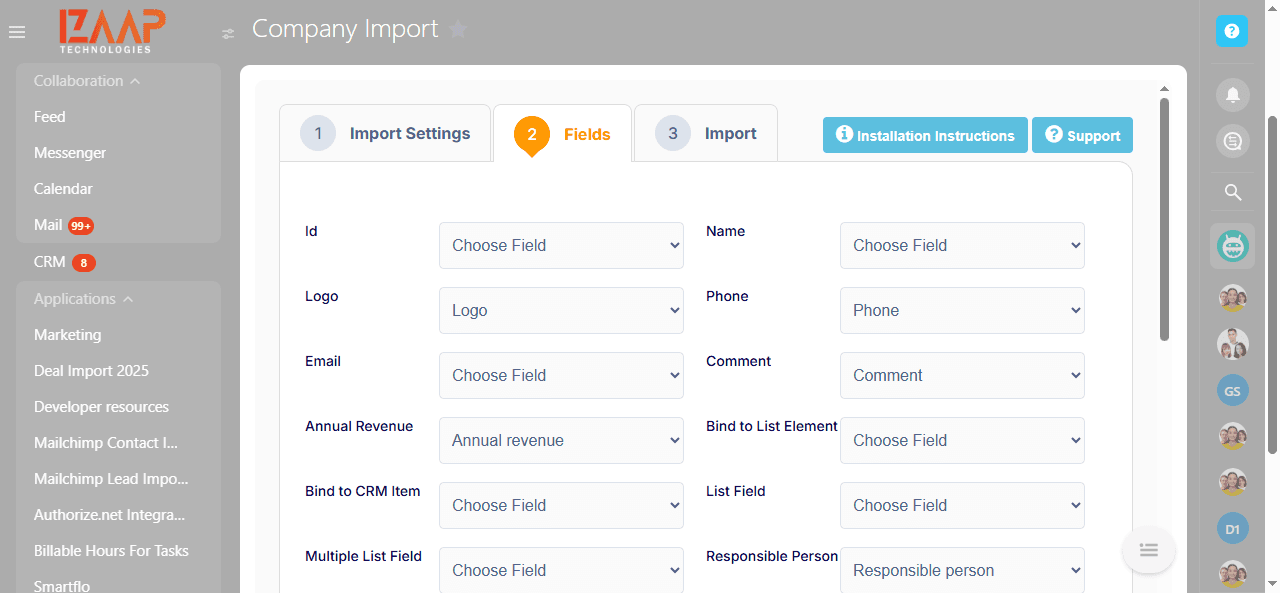Viewport: 1280px width, 593px height.
Task: Switch to the Import Settings tab
Action: pyautogui.click(x=386, y=133)
